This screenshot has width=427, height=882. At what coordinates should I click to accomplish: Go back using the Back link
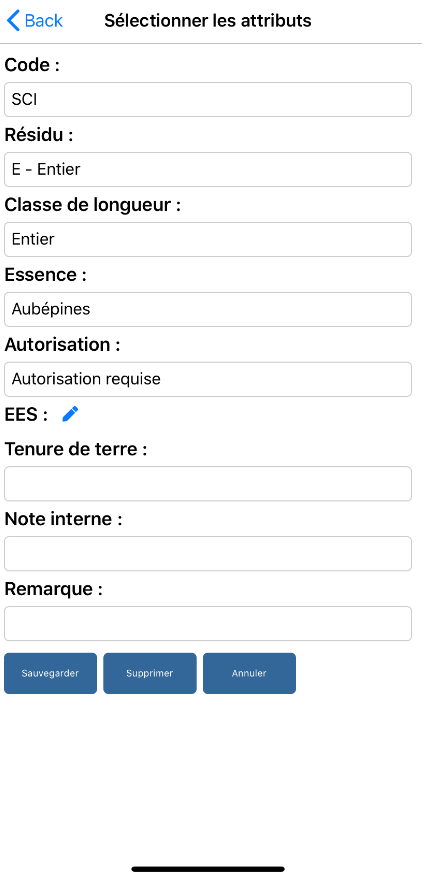point(35,21)
